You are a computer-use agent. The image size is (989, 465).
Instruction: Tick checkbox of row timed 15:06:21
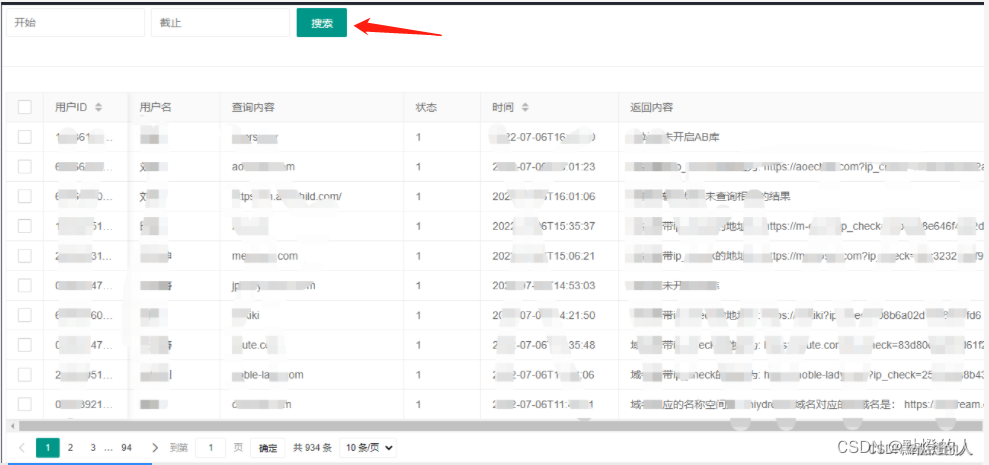(x=25, y=256)
